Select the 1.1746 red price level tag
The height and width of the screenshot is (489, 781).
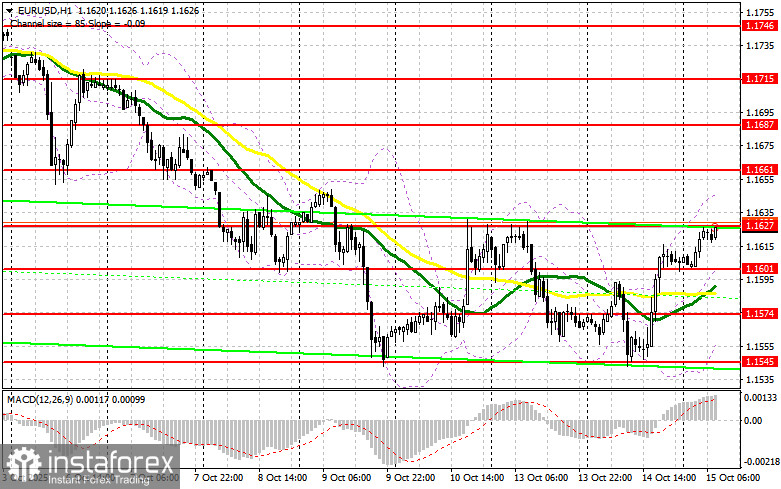click(760, 26)
